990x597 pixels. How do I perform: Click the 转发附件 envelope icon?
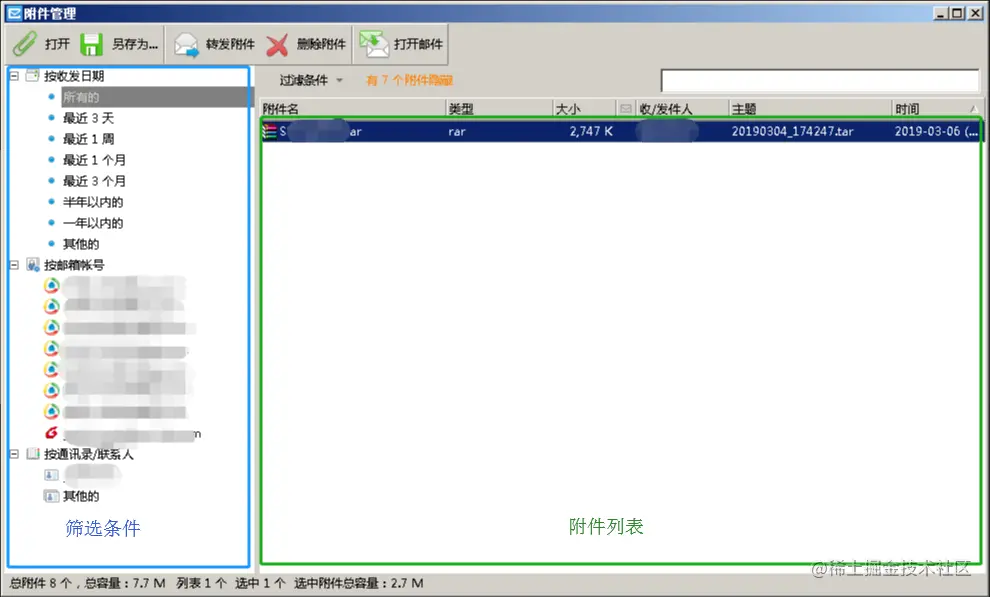[x=187, y=45]
